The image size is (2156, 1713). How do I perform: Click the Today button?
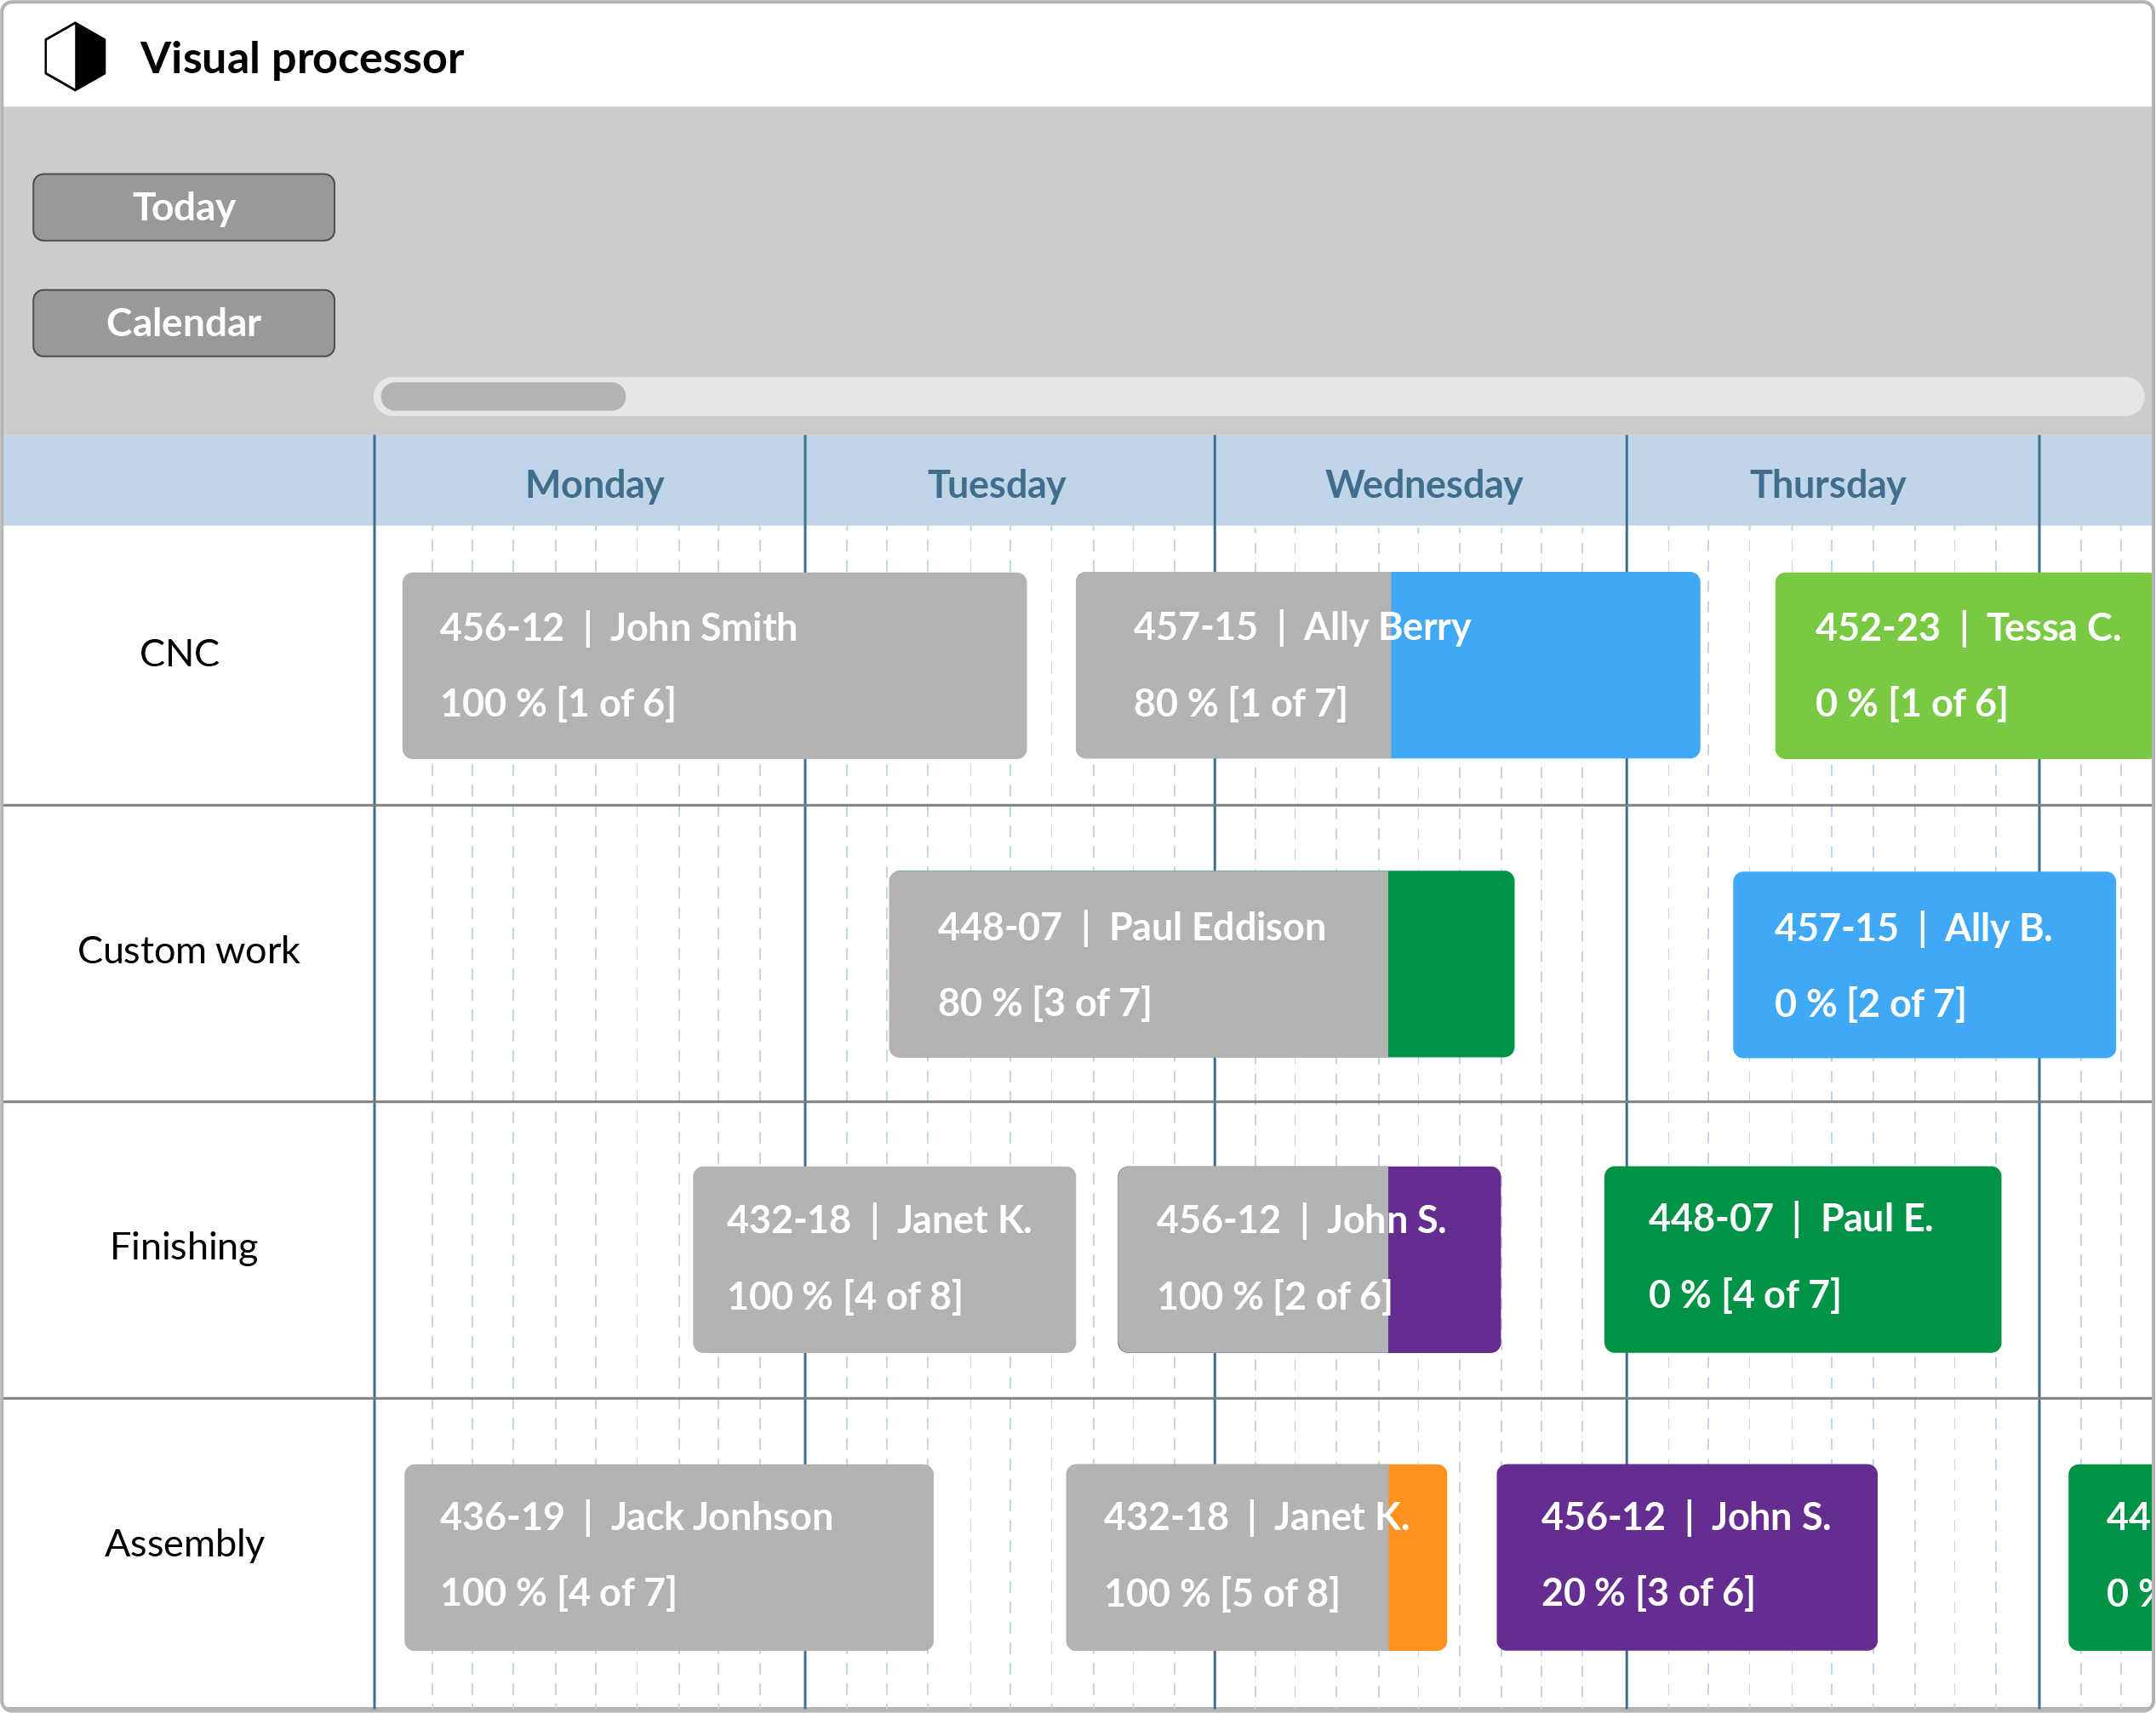pos(184,207)
